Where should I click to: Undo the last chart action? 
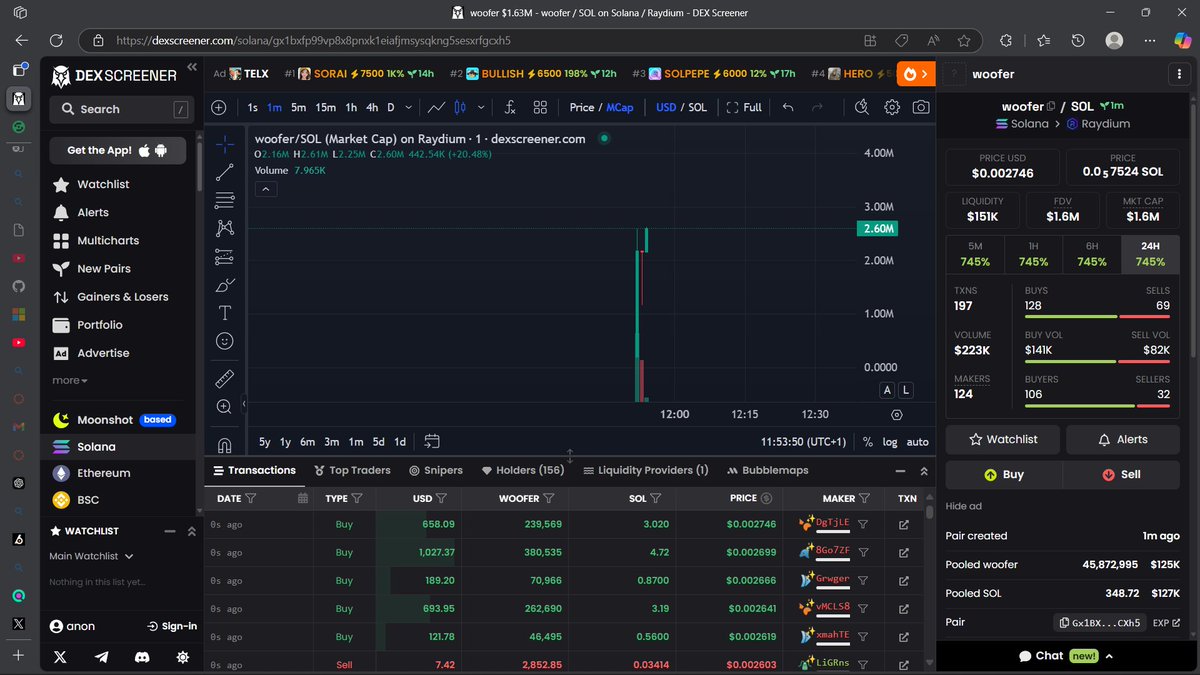pyautogui.click(x=788, y=107)
